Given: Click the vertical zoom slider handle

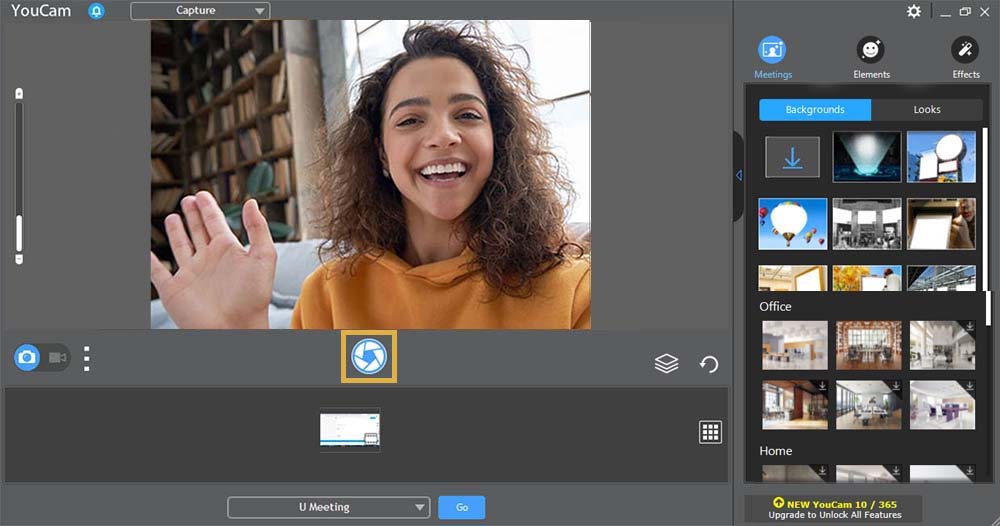Looking at the screenshot, I should click(18, 235).
